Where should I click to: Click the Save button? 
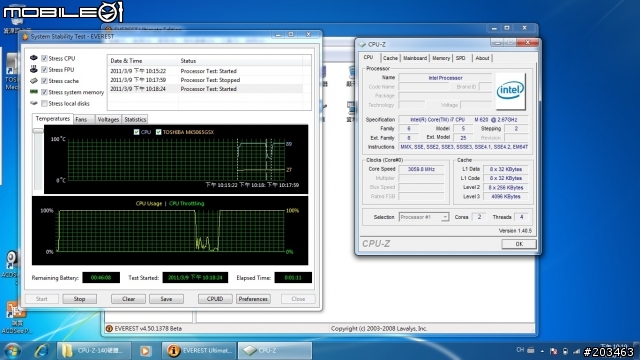[x=166, y=299]
